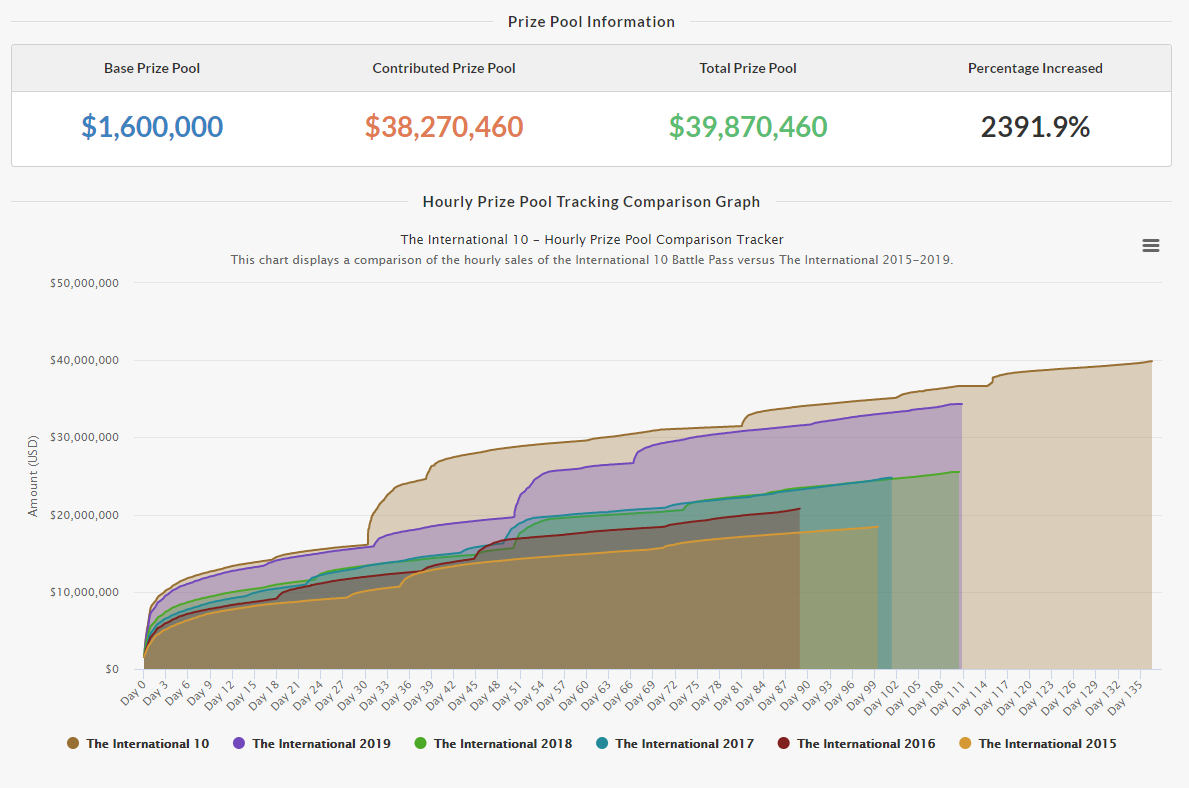
Task: Toggle The International 2016 legend series
Action: [x=856, y=743]
